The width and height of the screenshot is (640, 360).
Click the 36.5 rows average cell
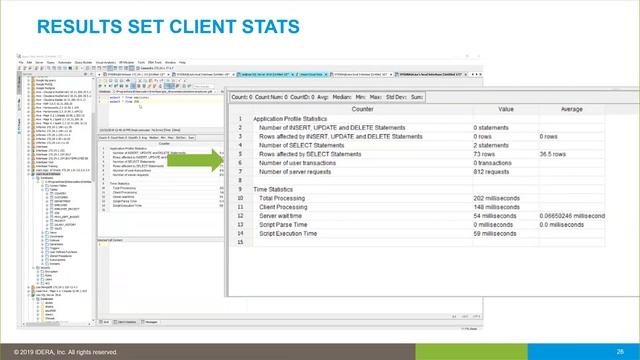[571, 154]
